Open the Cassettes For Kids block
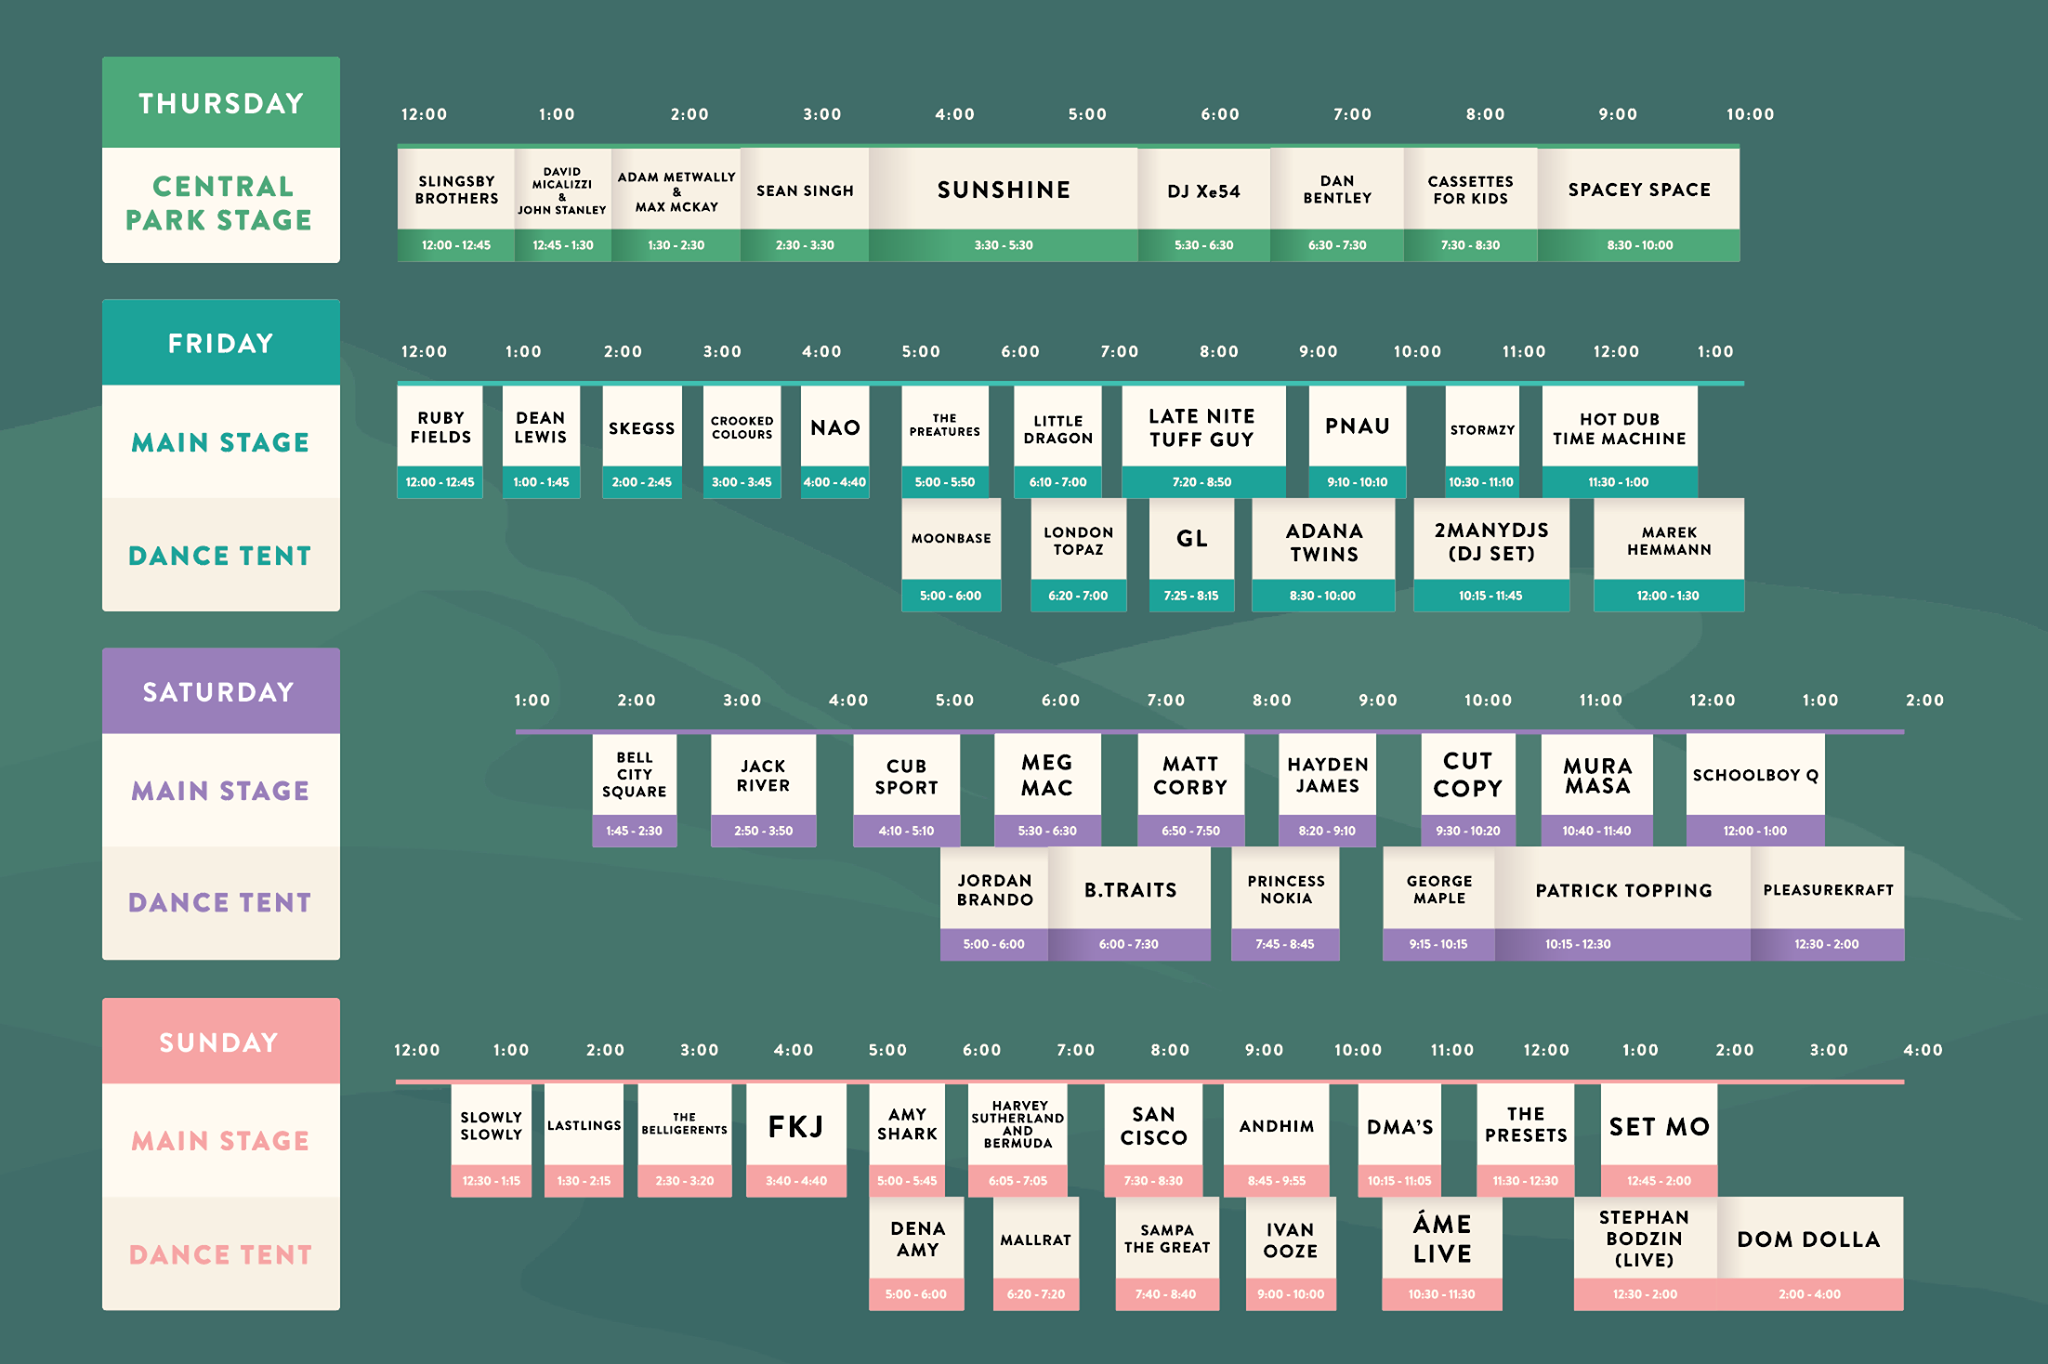Viewport: 2048px width, 1364px height. click(1470, 205)
